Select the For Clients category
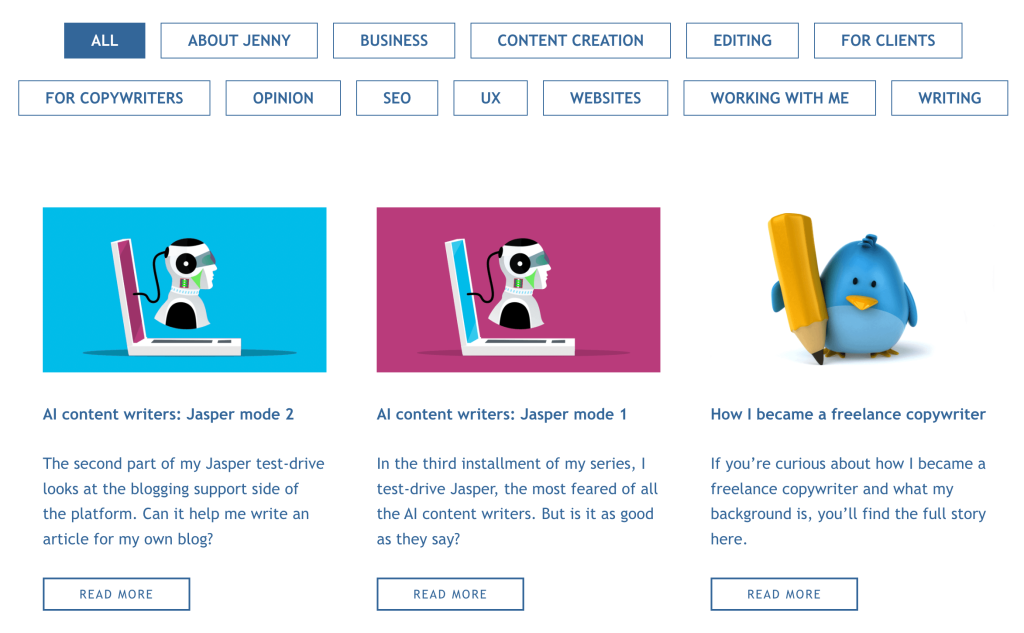 (x=888, y=41)
